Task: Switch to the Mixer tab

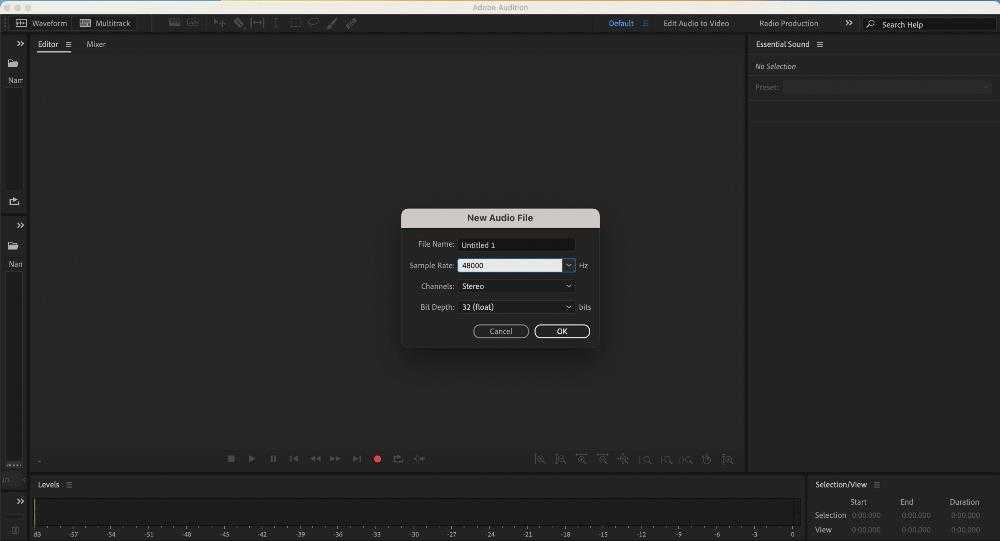Action: point(96,44)
